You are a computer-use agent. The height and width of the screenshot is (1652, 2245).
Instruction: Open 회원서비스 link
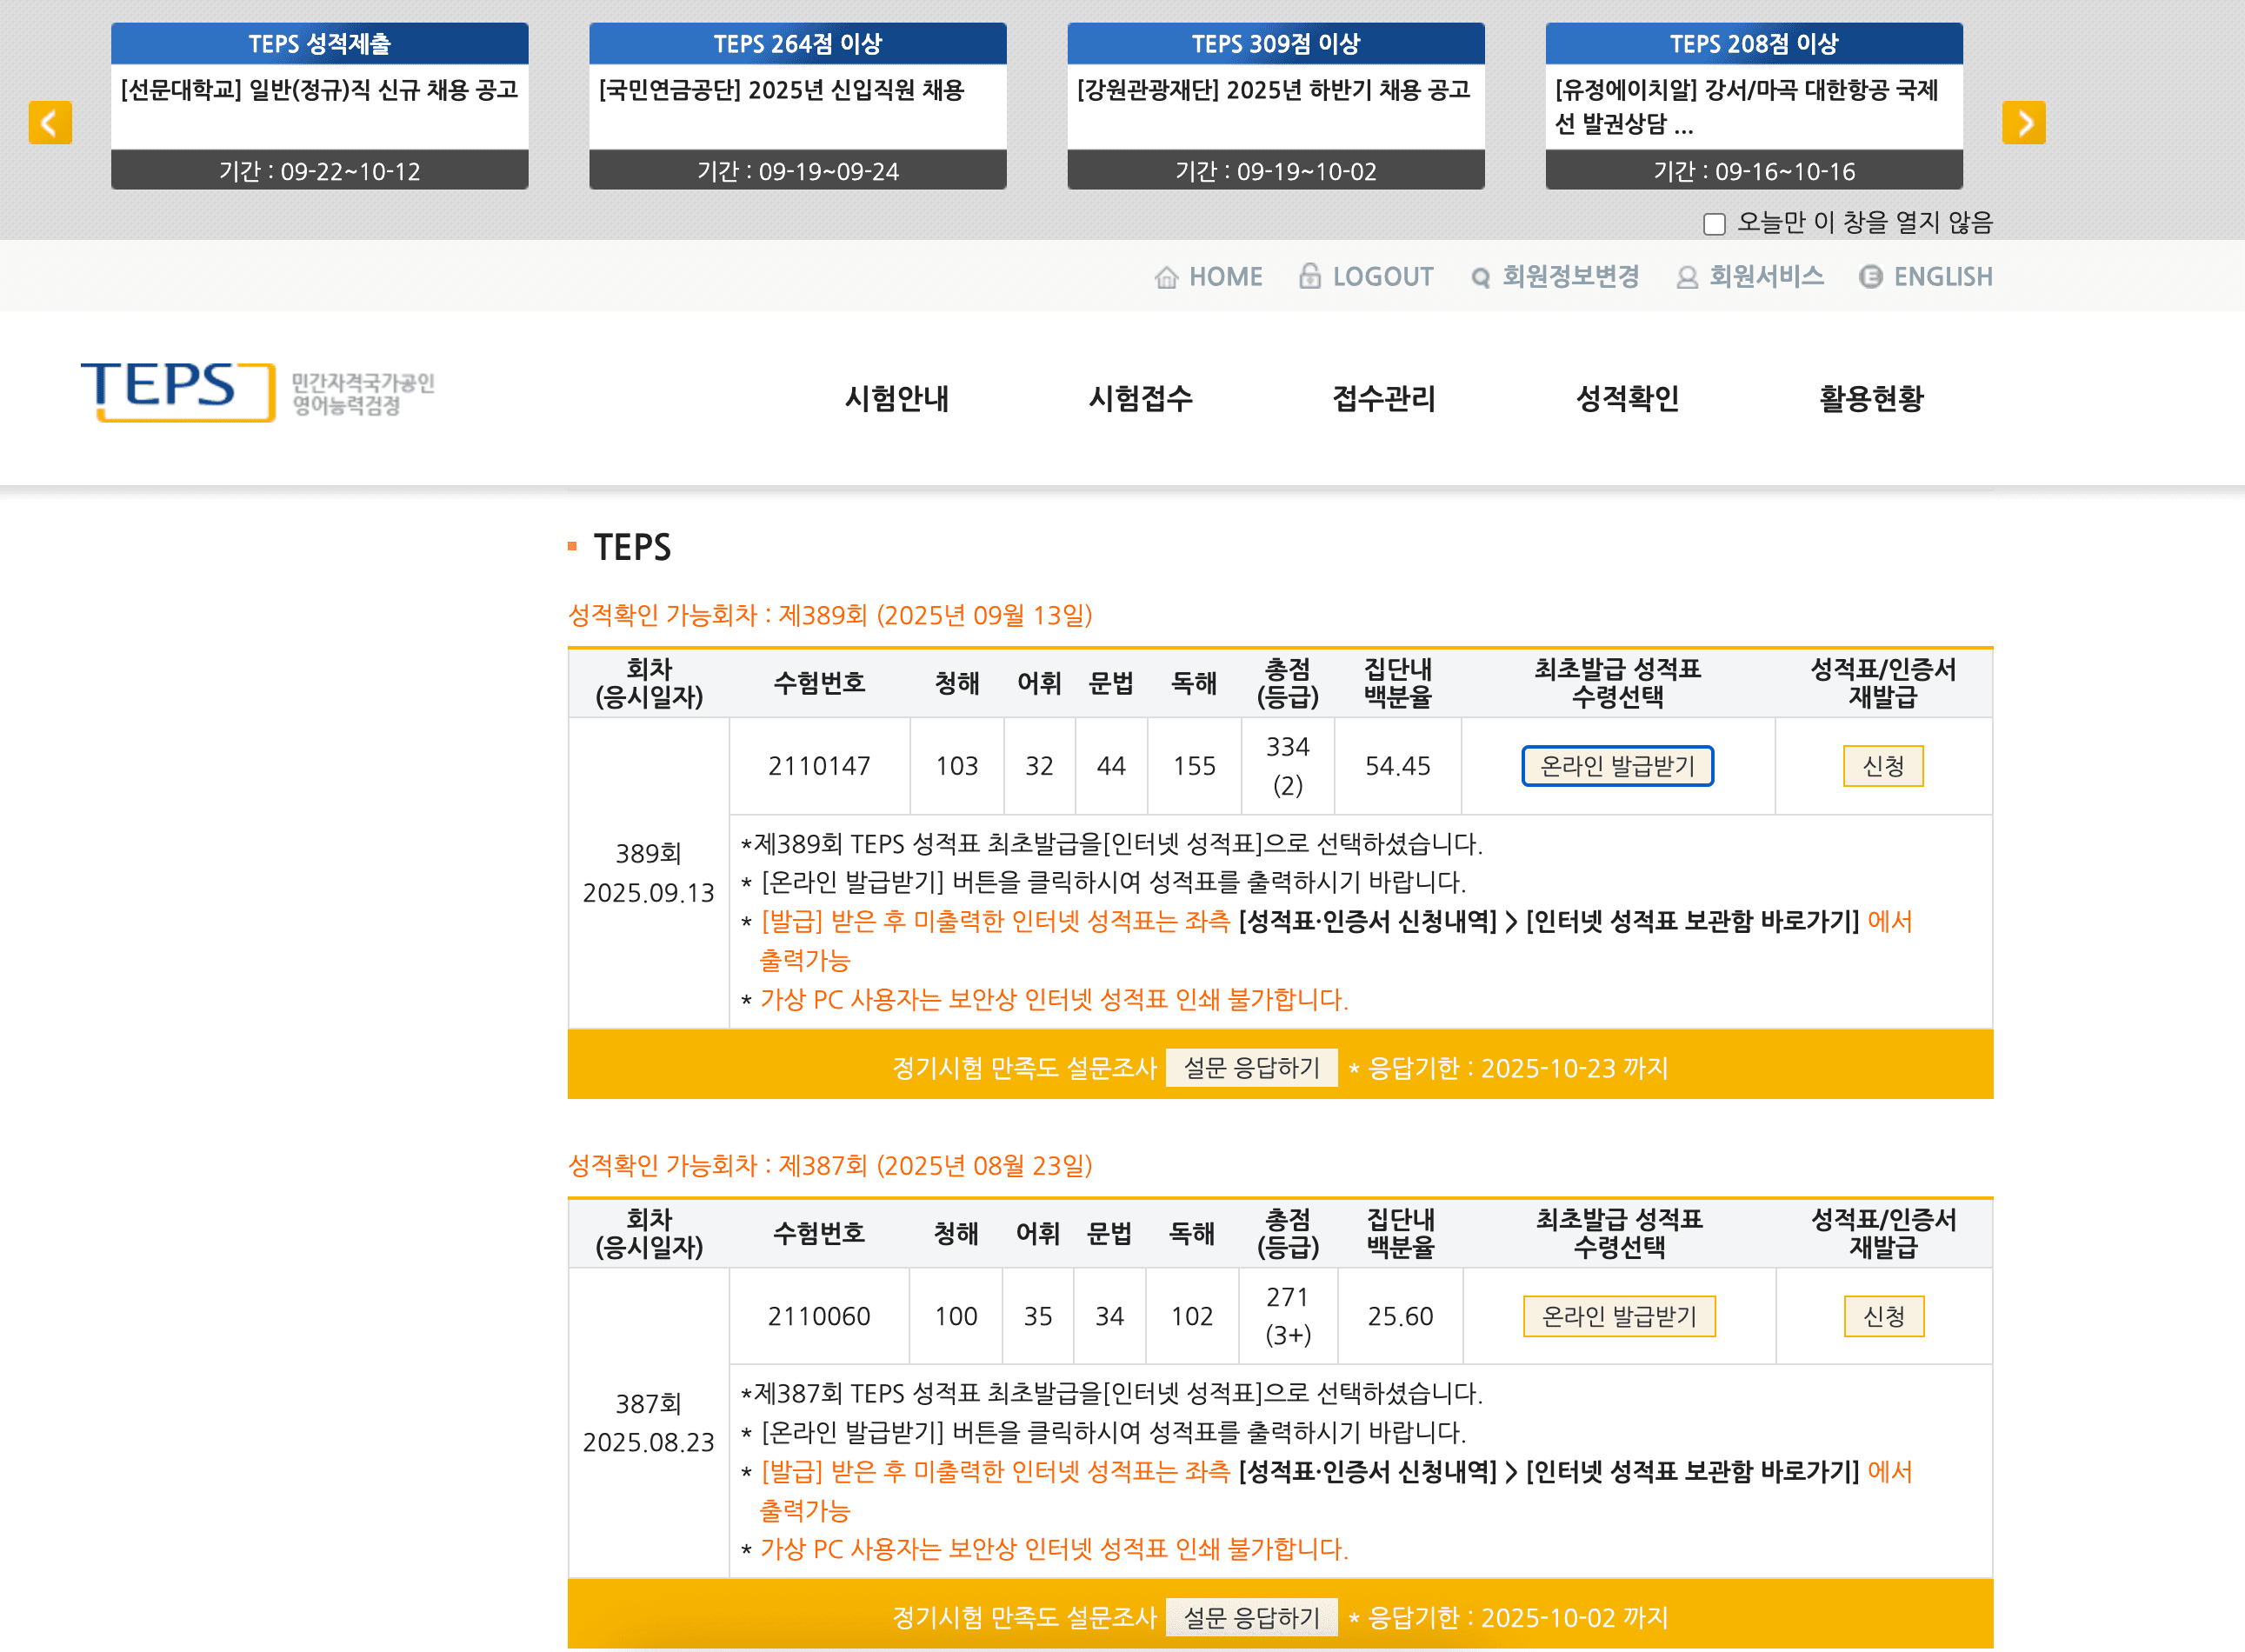[x=1766, y=277]
